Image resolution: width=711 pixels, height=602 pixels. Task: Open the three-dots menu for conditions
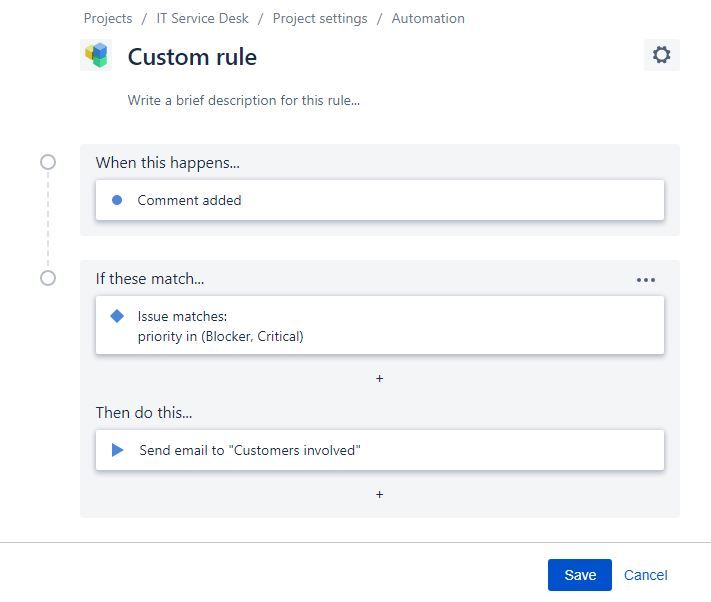pos(646,280)
